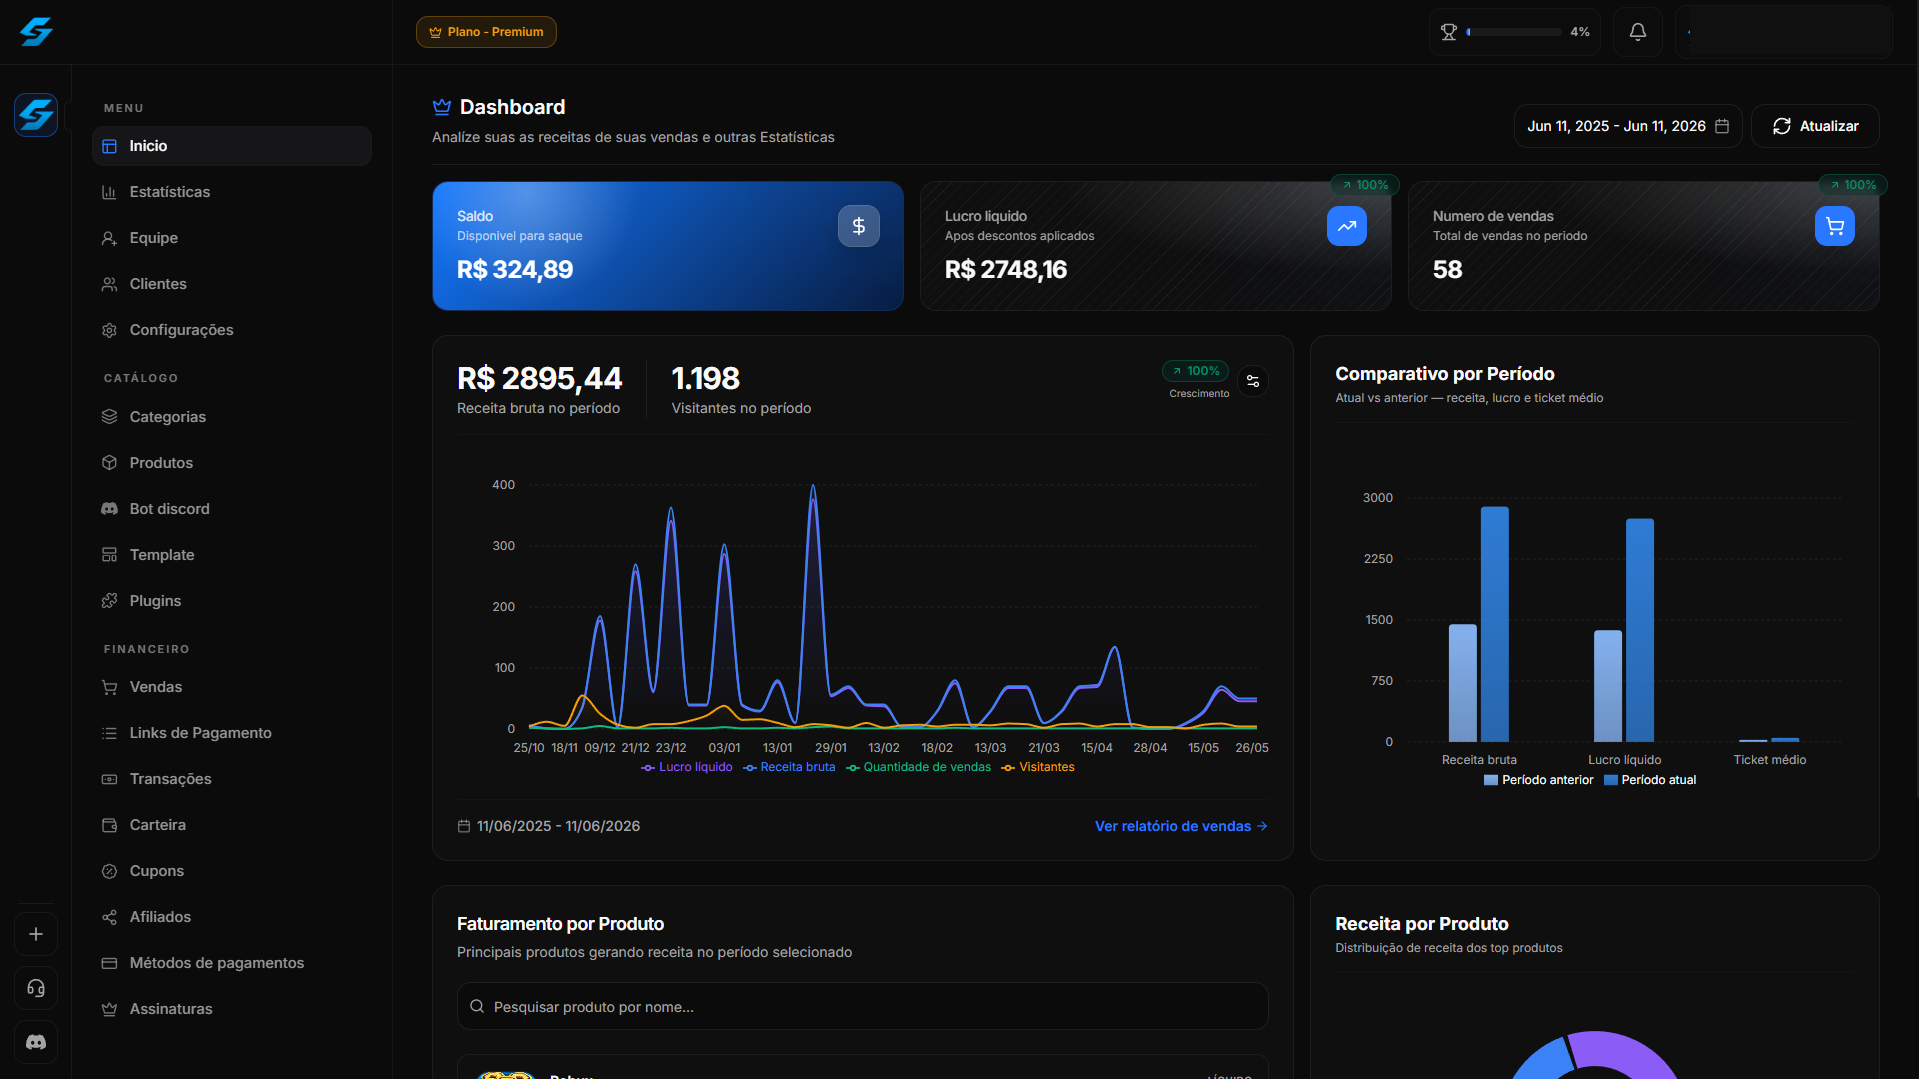Click the Plugins puzzle icon
Screen dimensions: 1919x1079
point(109,601)
